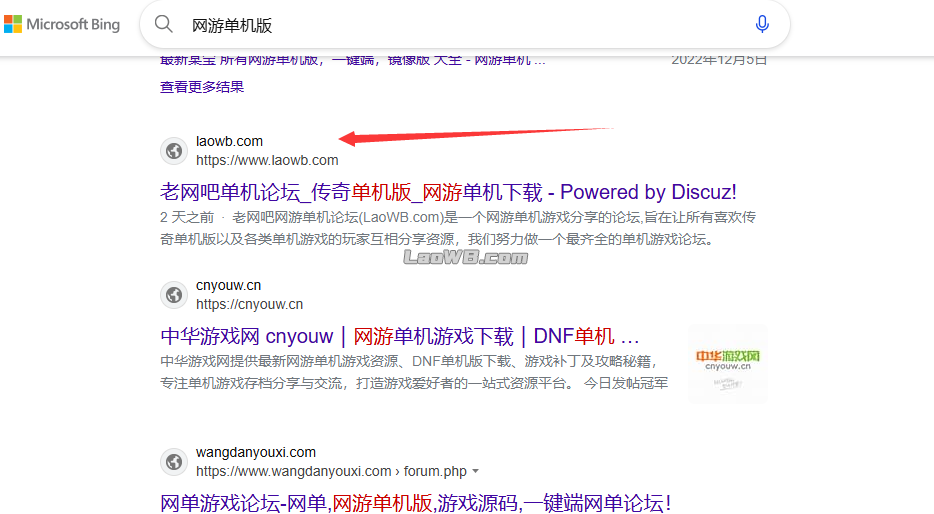Open the https://cnyouw.cn URL
This screenshot has height=514, width=934.
click(x=249, y=304)
